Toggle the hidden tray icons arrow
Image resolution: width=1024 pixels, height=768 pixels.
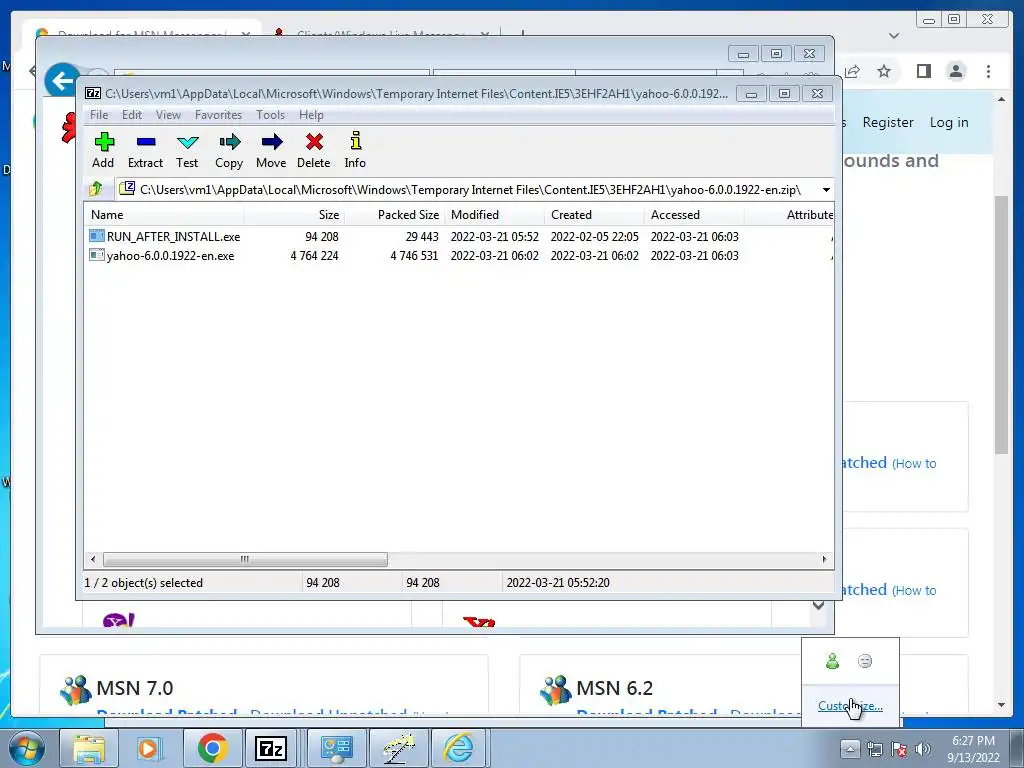point(850,749)
